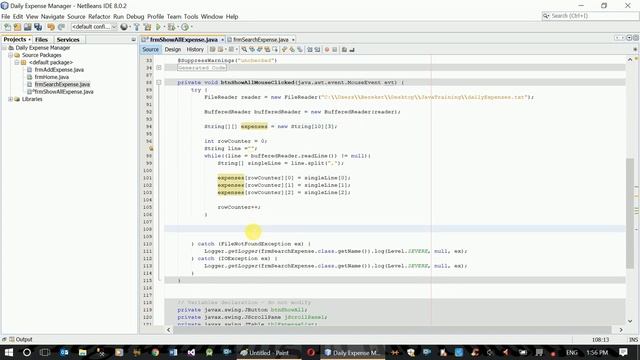Select frmShowAllExpense.java in the project tree
Viewport: 640px width, 360px height.
click(x=64, y=92)
